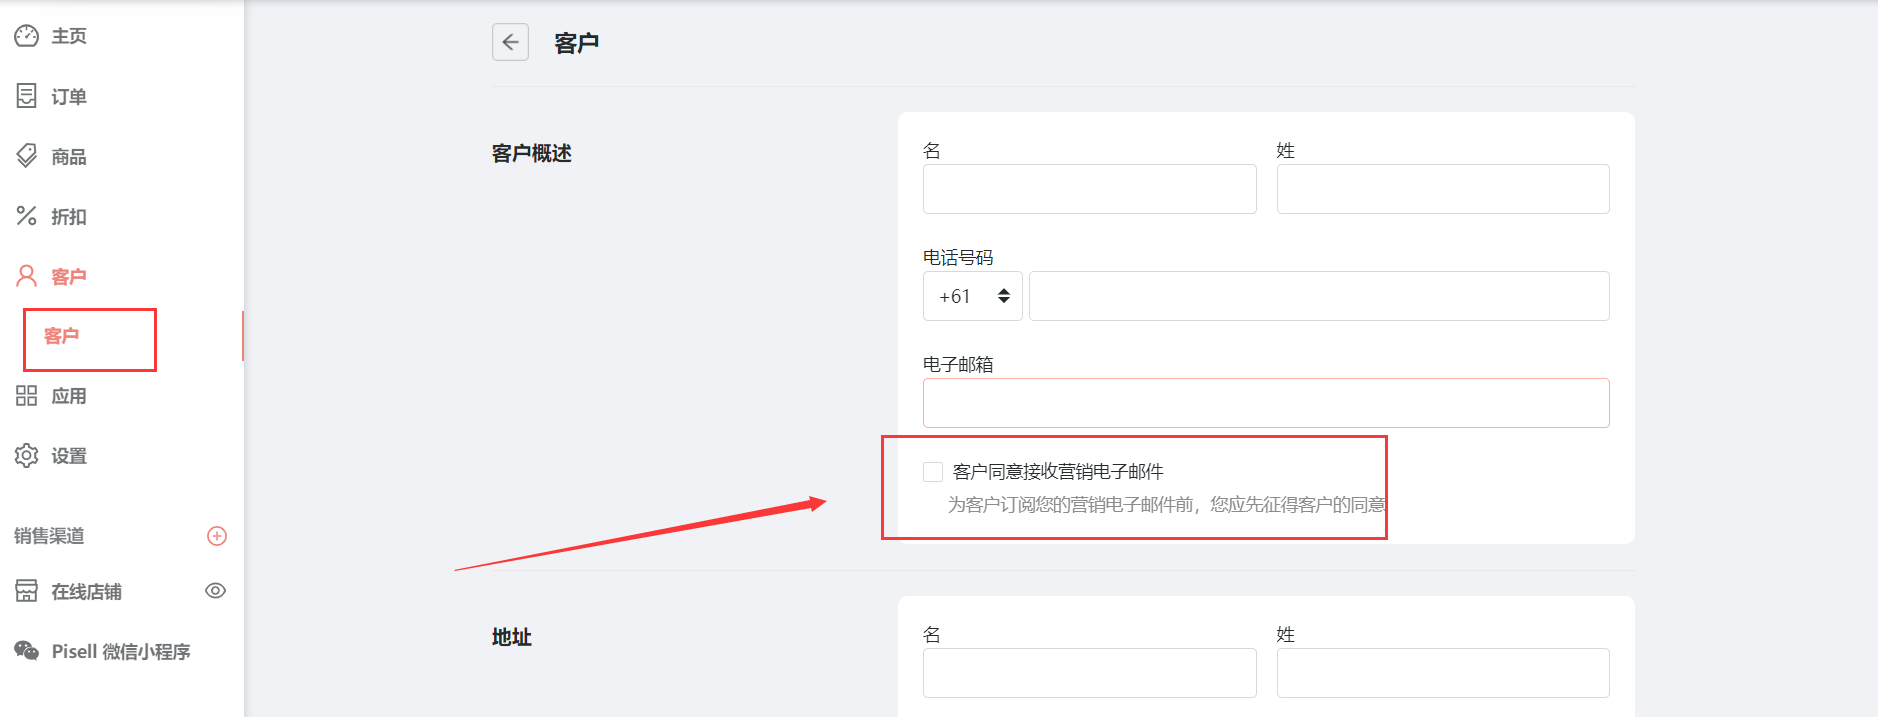Click the 客户概述 section heading
This screenshot has height=717, width=1878.
pos(531,153)
